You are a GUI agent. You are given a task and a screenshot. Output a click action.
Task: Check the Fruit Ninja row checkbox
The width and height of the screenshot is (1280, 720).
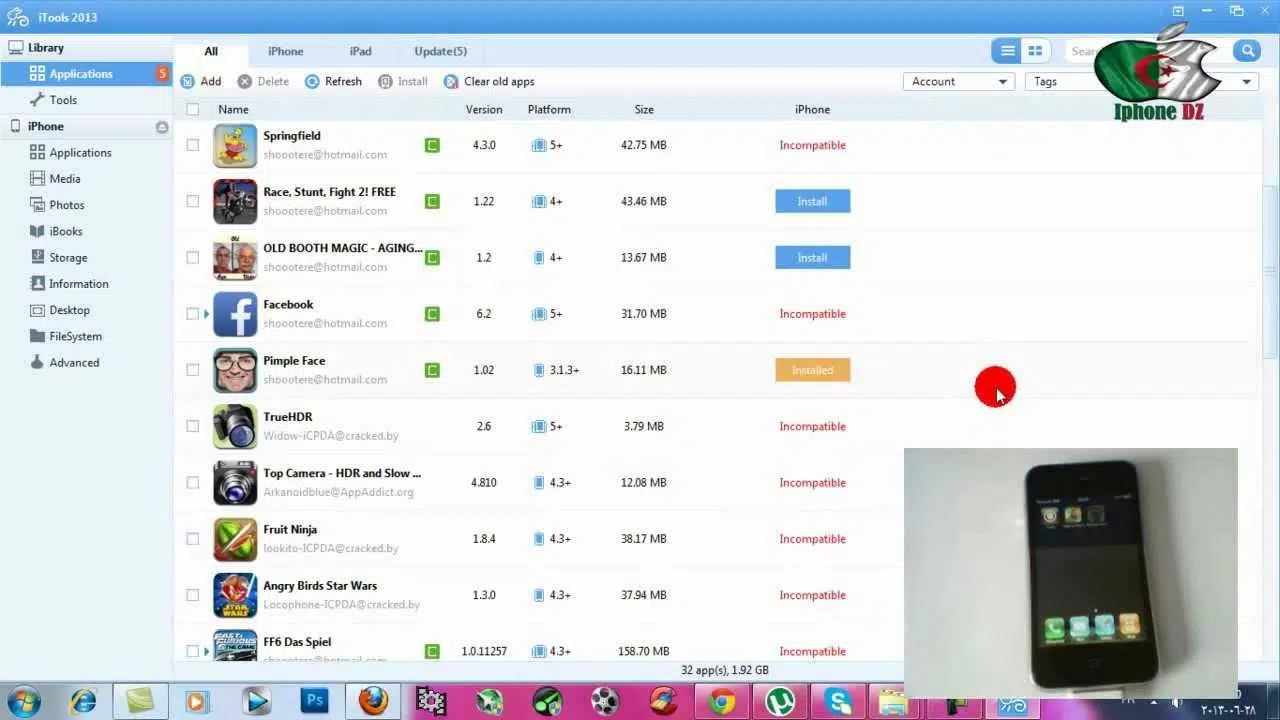coord(193,539)
